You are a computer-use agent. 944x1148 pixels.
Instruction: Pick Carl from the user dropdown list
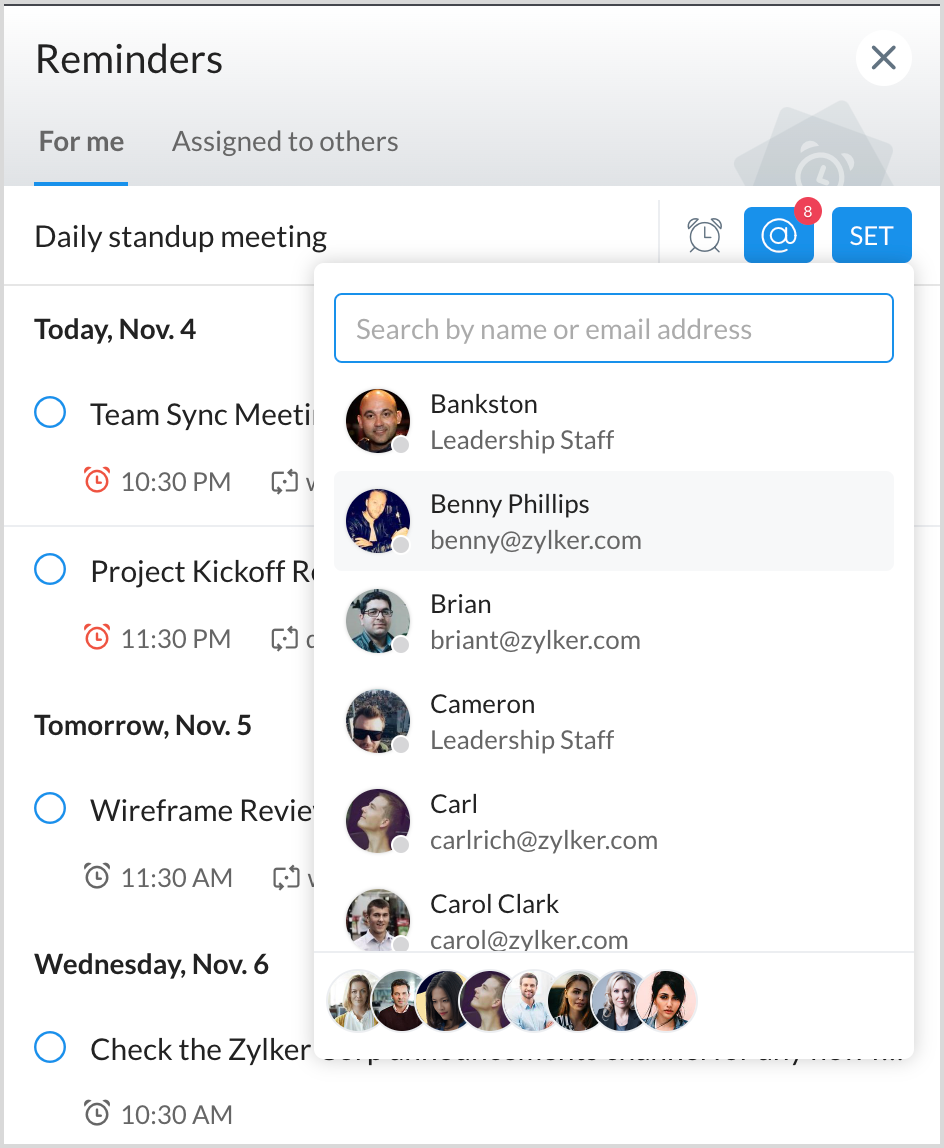click(613, 821)
